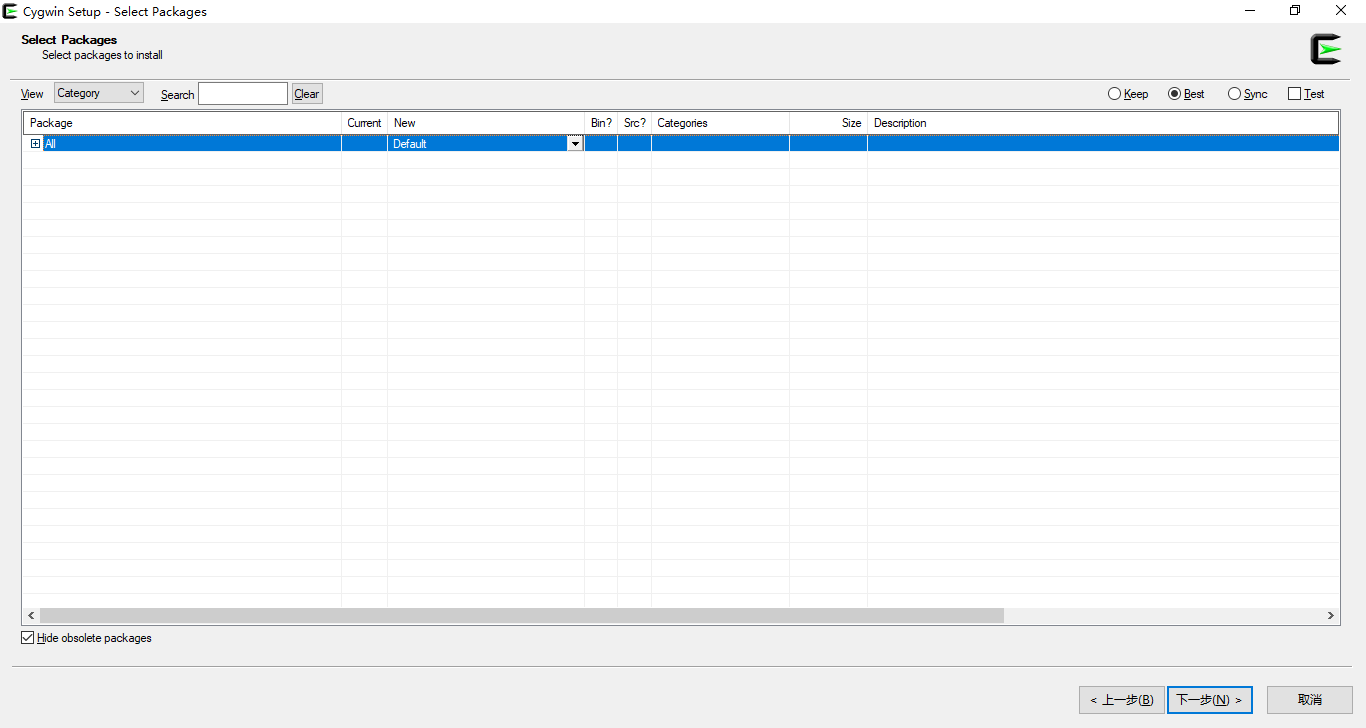Minimize the Cygwin Setup window

[x=1250, y=11]
